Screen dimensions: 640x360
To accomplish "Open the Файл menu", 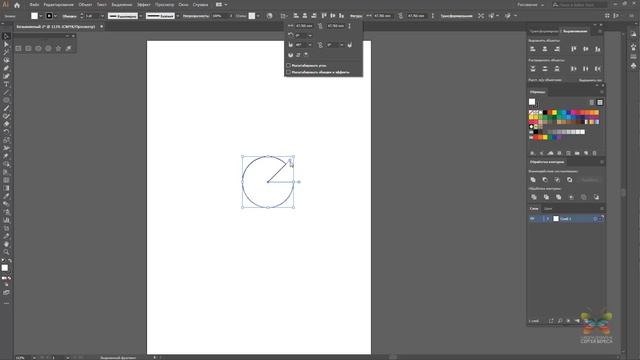I will 34,5.
